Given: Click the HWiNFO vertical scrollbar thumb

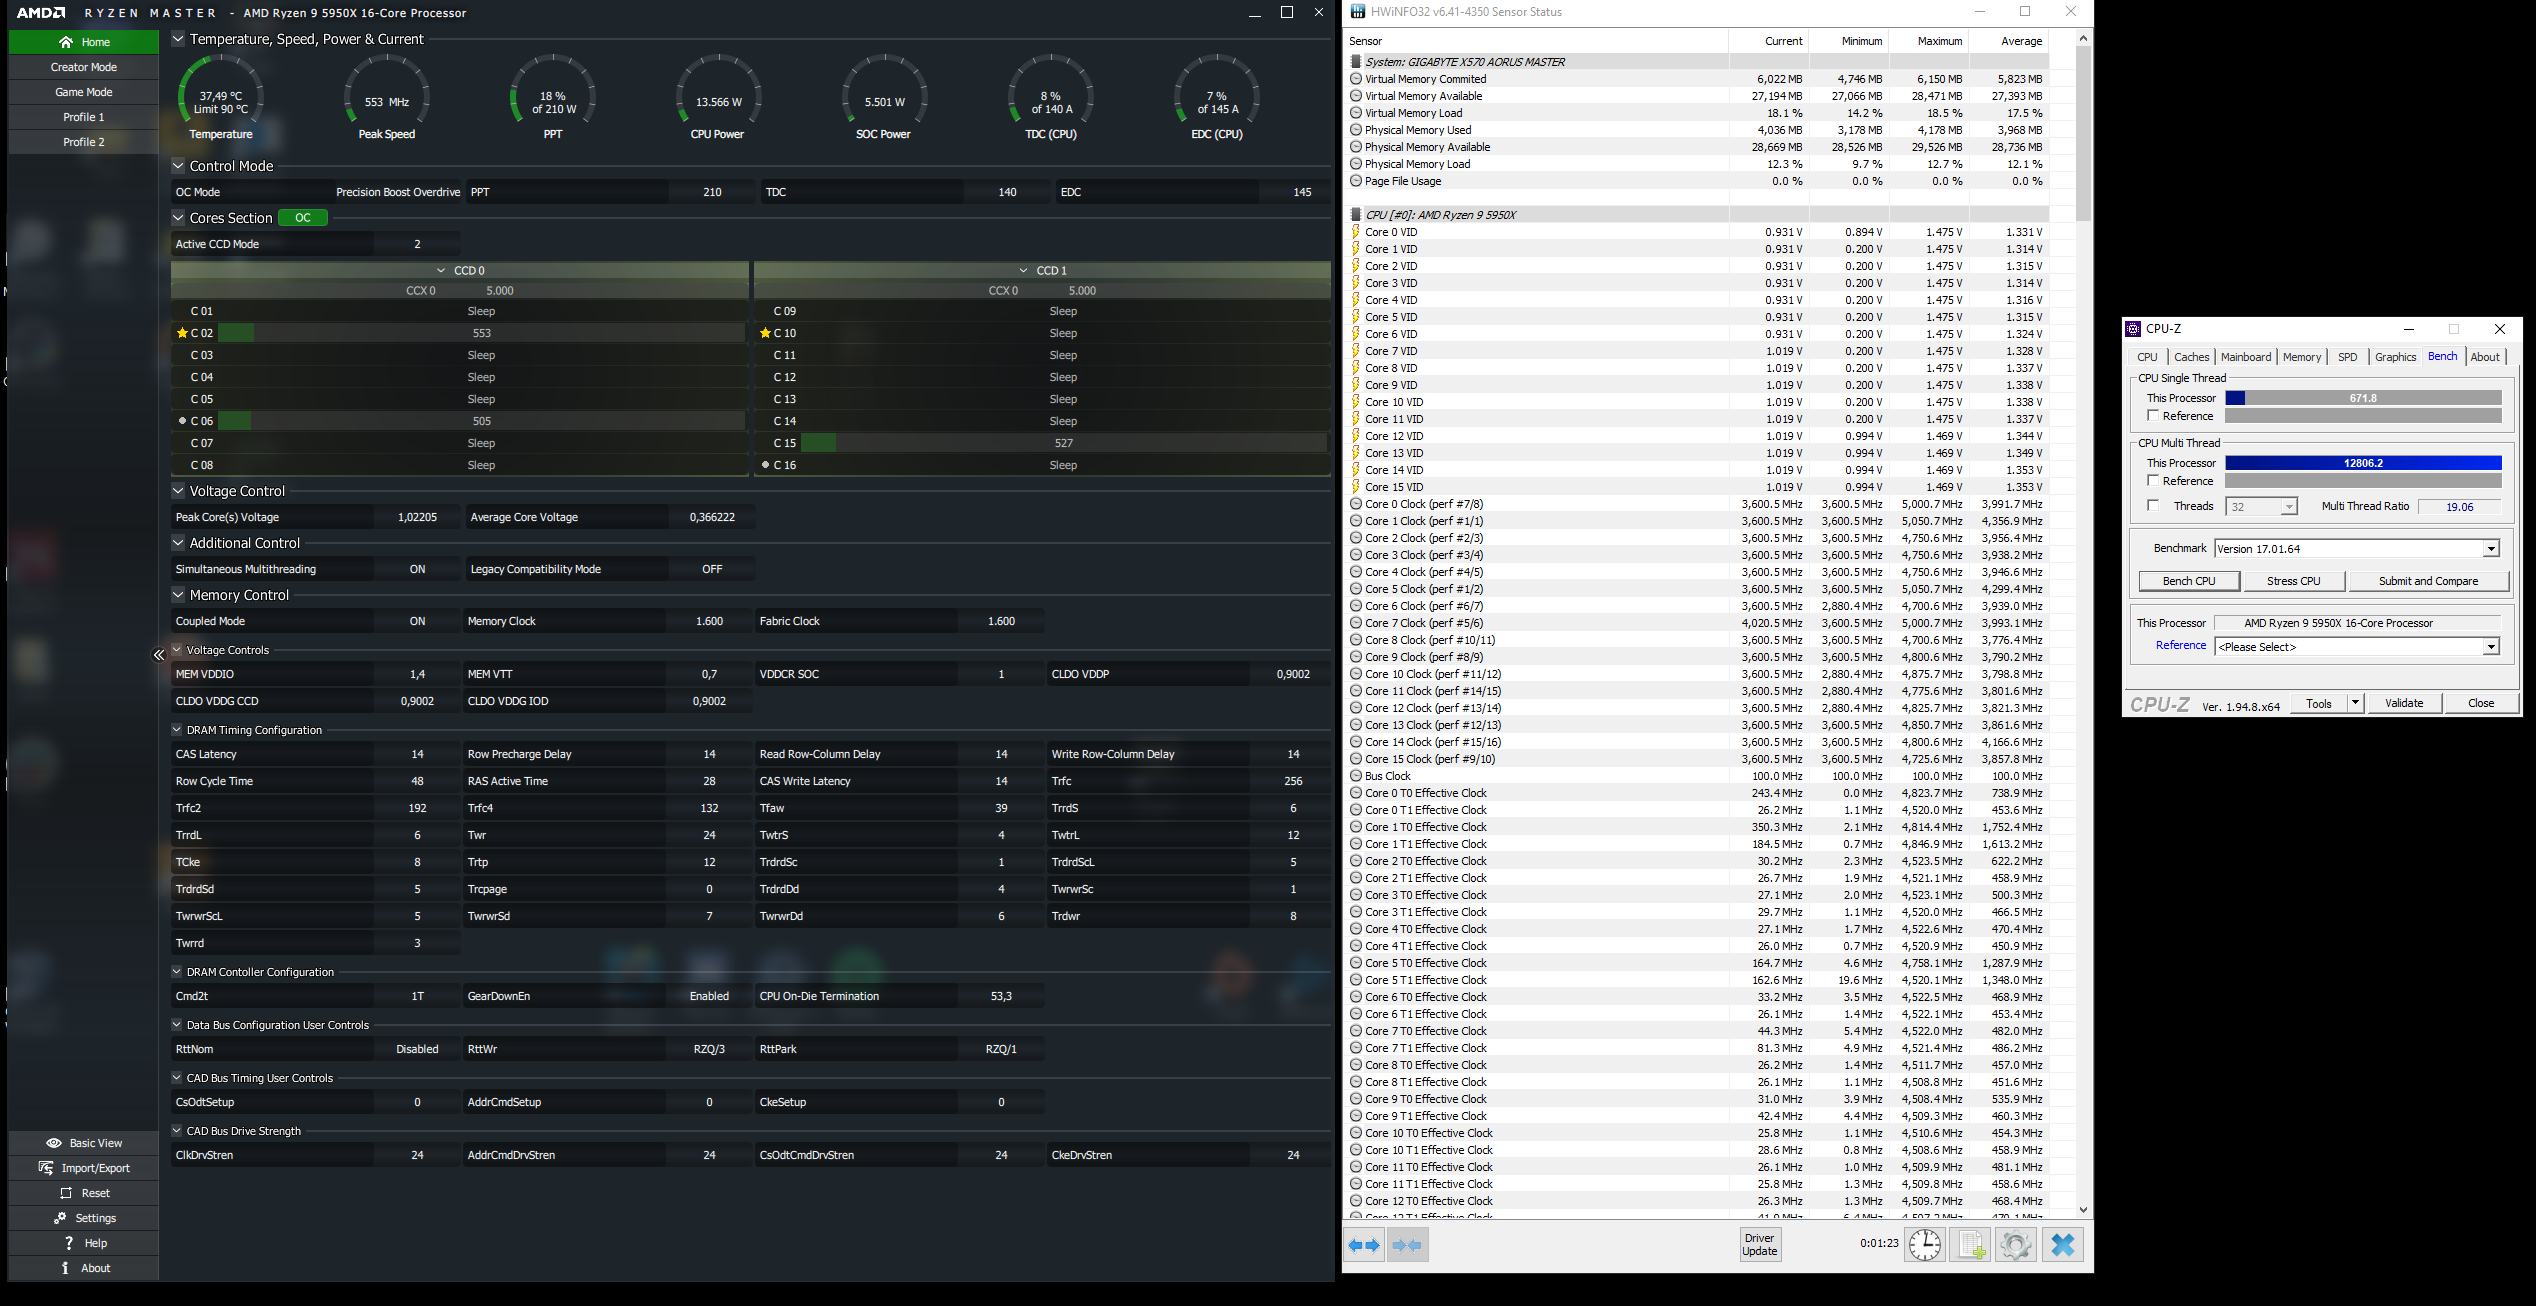Looking at the screenshot, I should point(2083,133).
